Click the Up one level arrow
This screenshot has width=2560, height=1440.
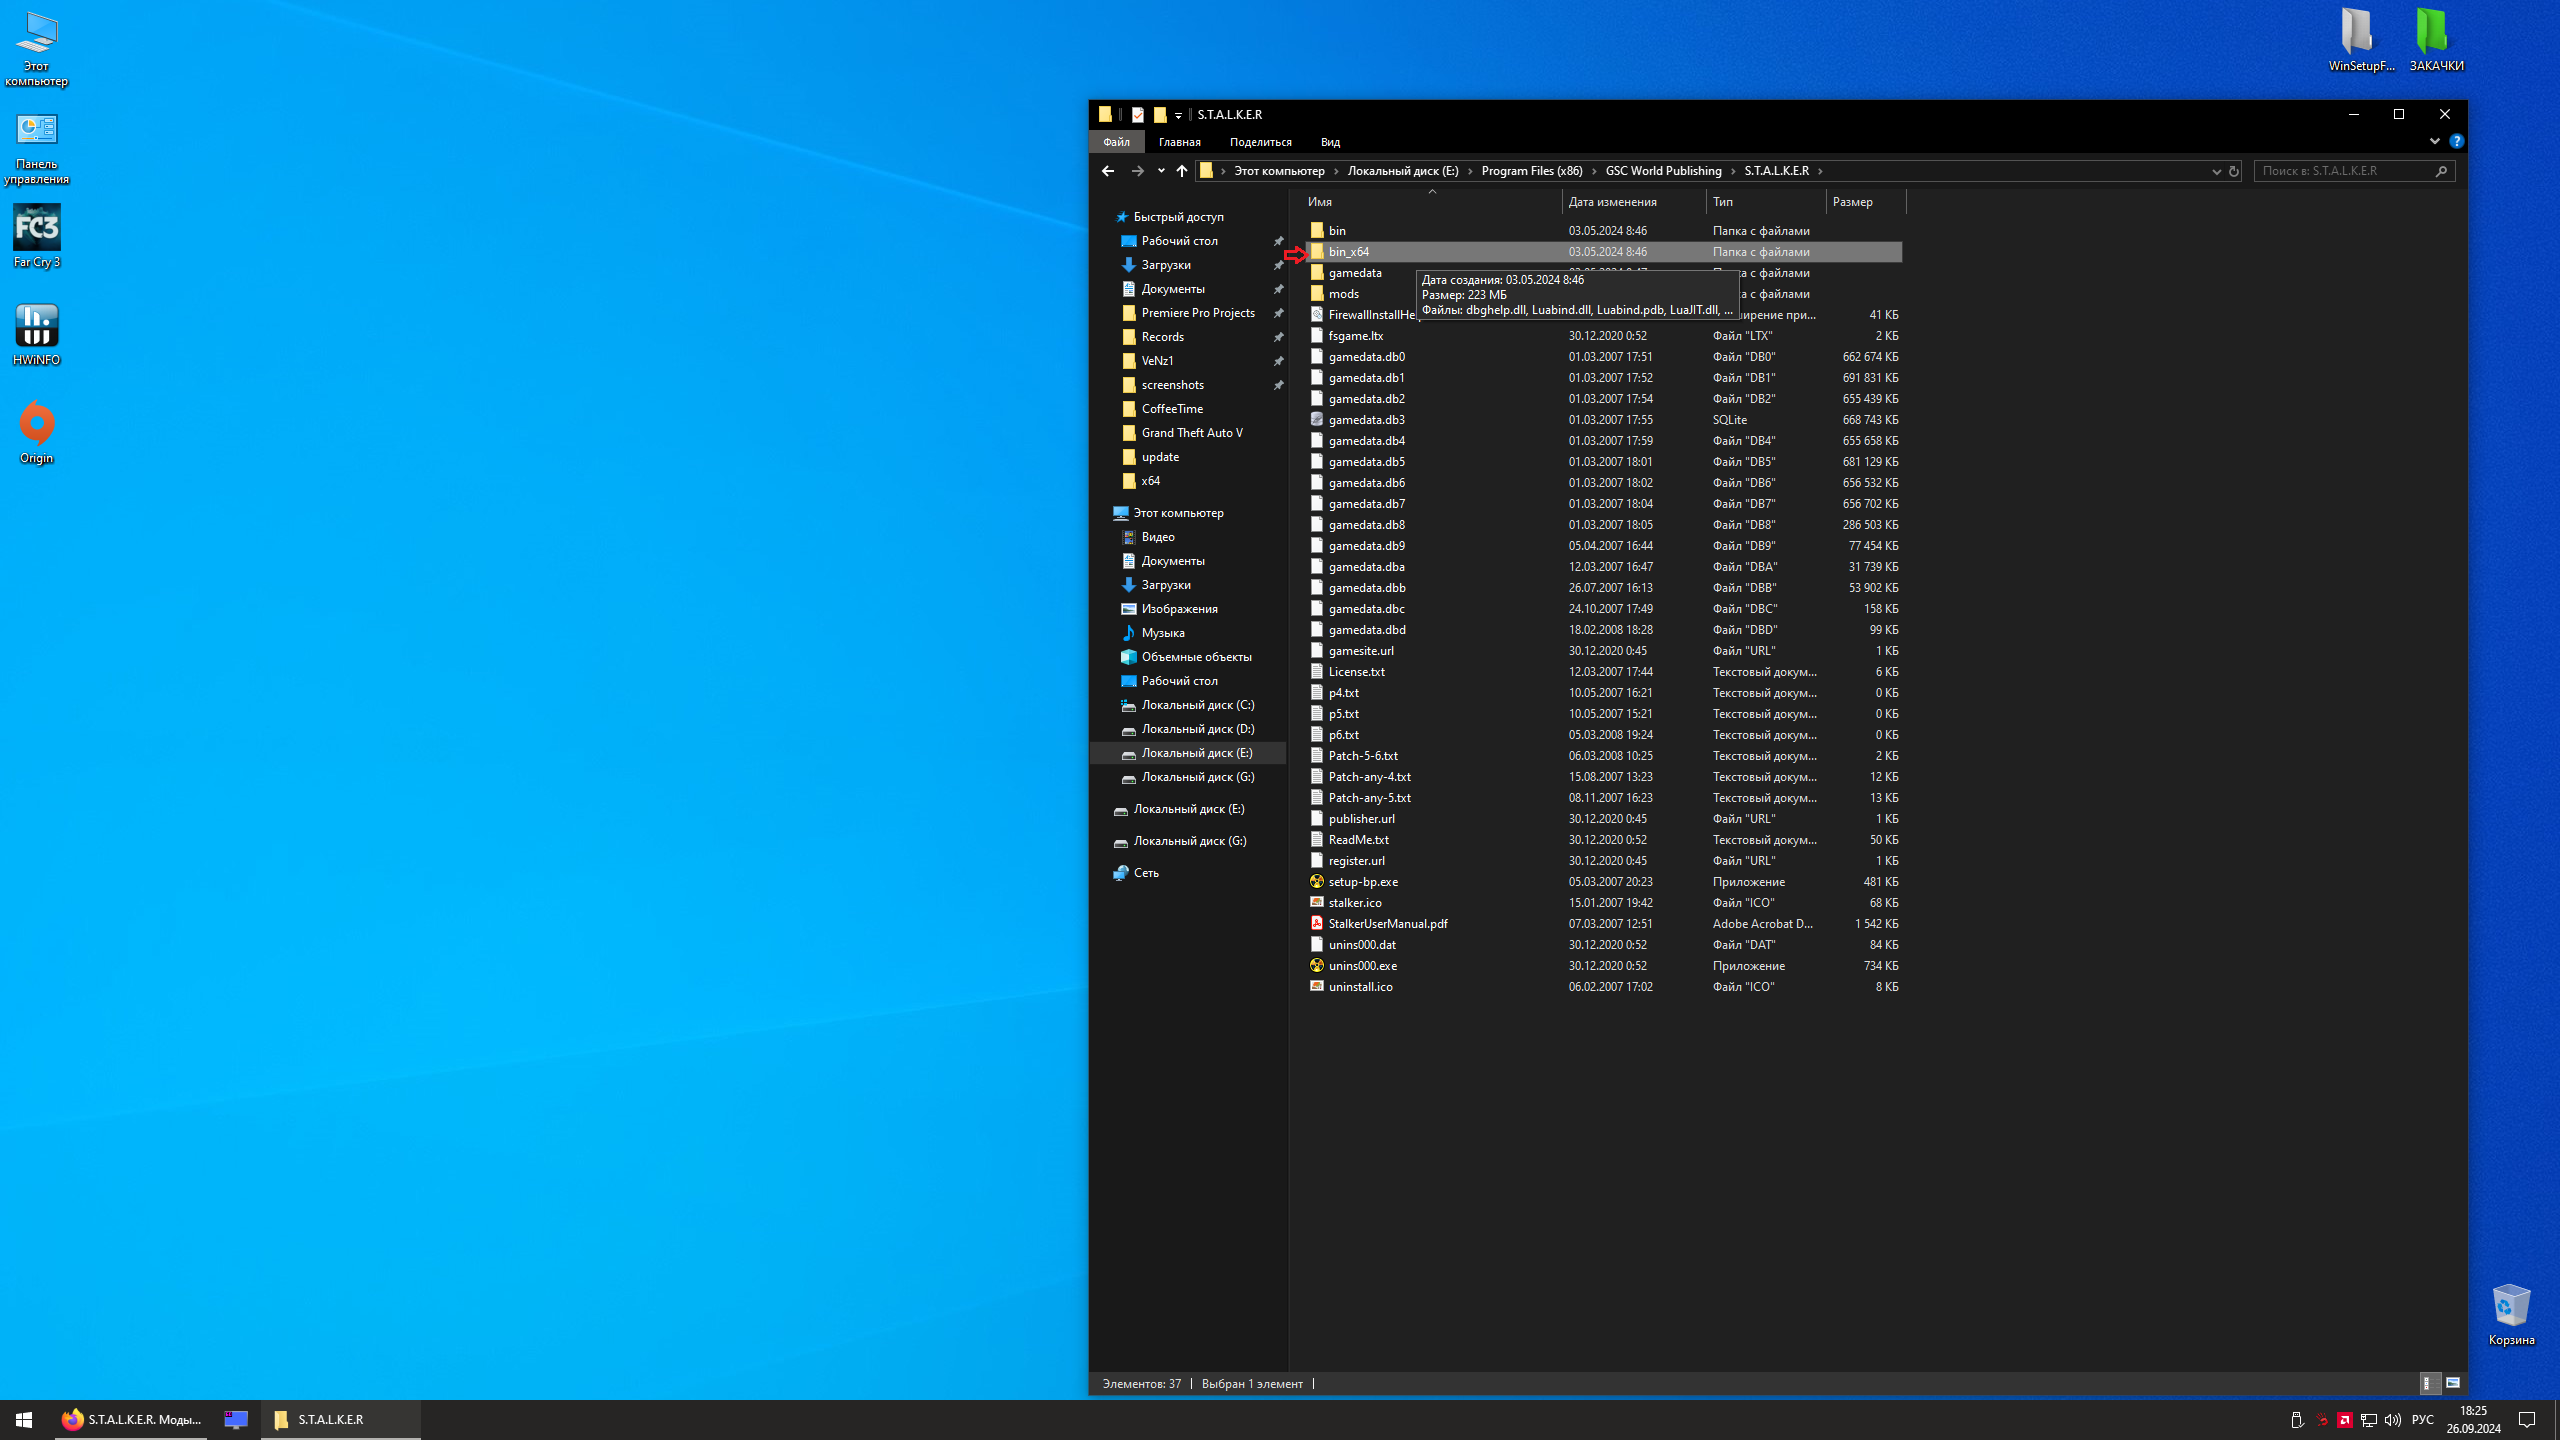pyautogui.click(x=1182, y=171)
